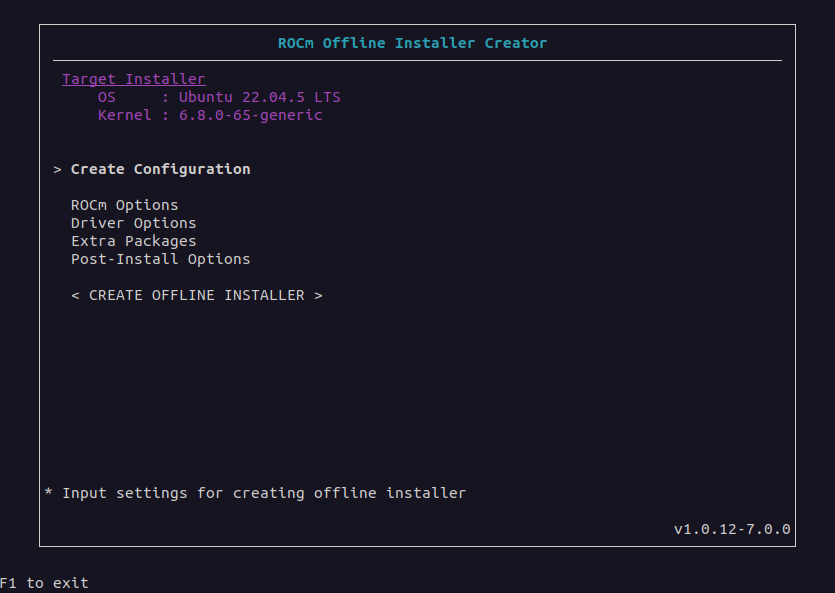Click the OS label in Target Installer
The width and height of the screenshot is (835, 593).
[107, 97]
